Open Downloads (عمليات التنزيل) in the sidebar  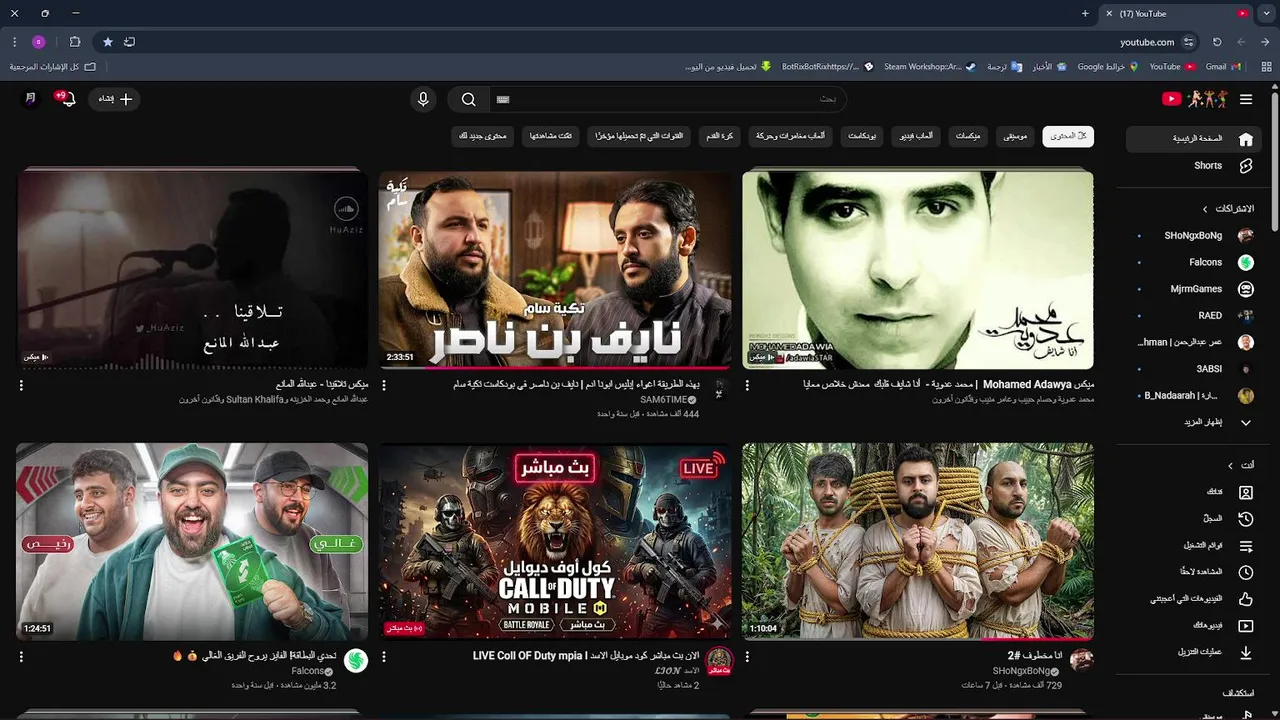(1190, 652)
